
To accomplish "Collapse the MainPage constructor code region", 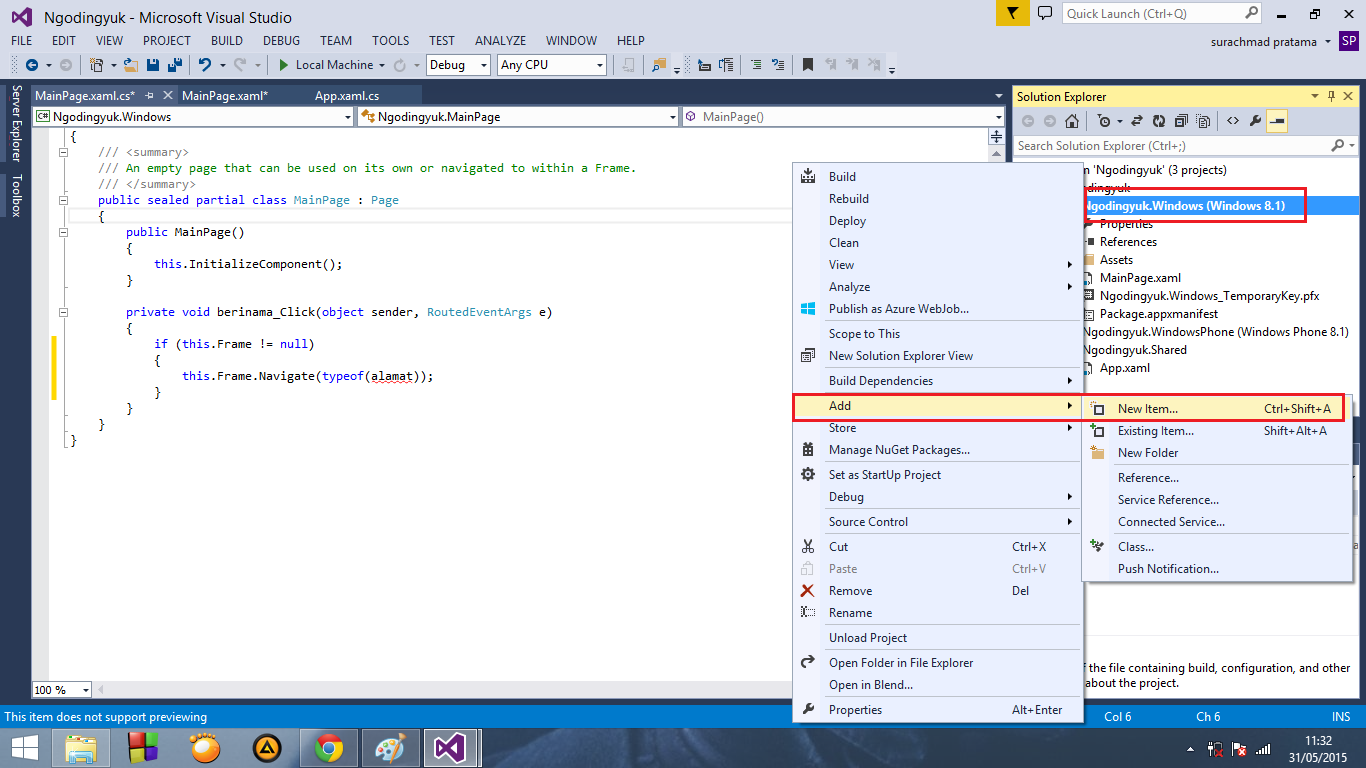I will tap(63, 232).
